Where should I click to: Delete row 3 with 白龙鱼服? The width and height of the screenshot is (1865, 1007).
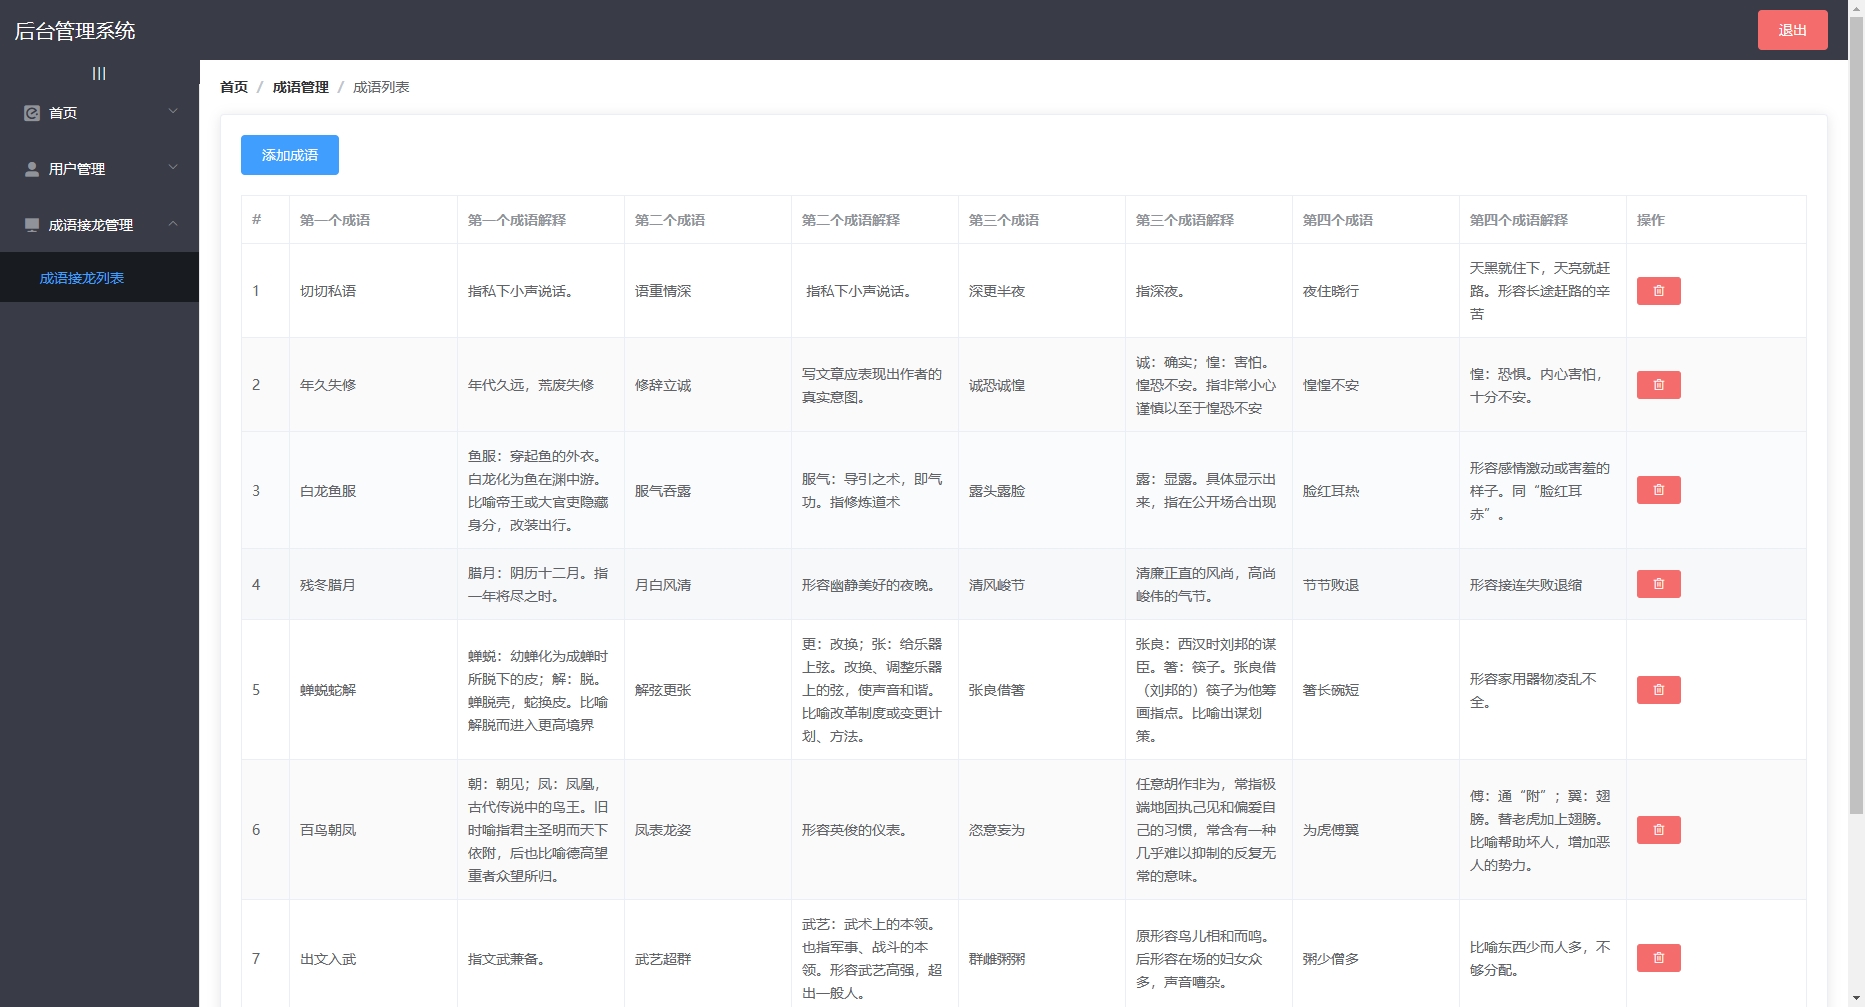(1658, 490)
